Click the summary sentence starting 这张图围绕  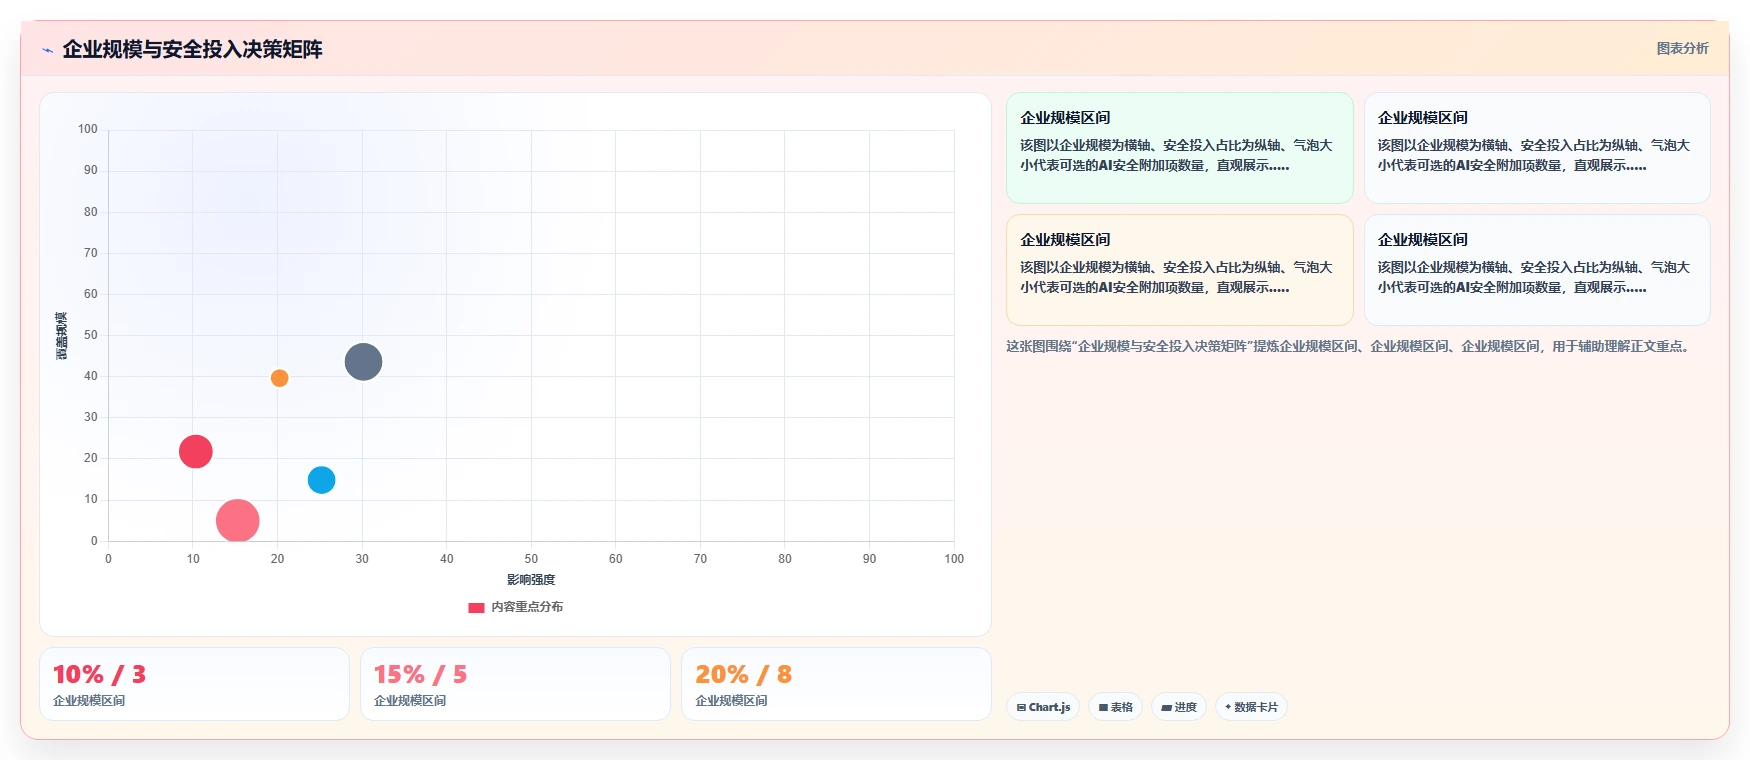tap(1350, 347)
